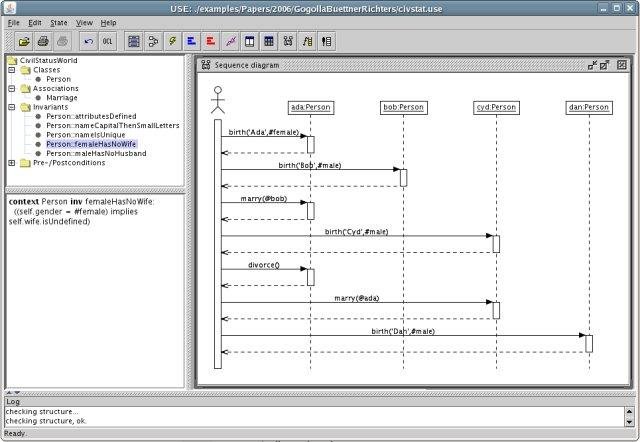The width and height of the screenshot is (640, 442).
Task: Select invariant Person::nameCapitalThenSmallLetters
Action: [x=113, y=125]
